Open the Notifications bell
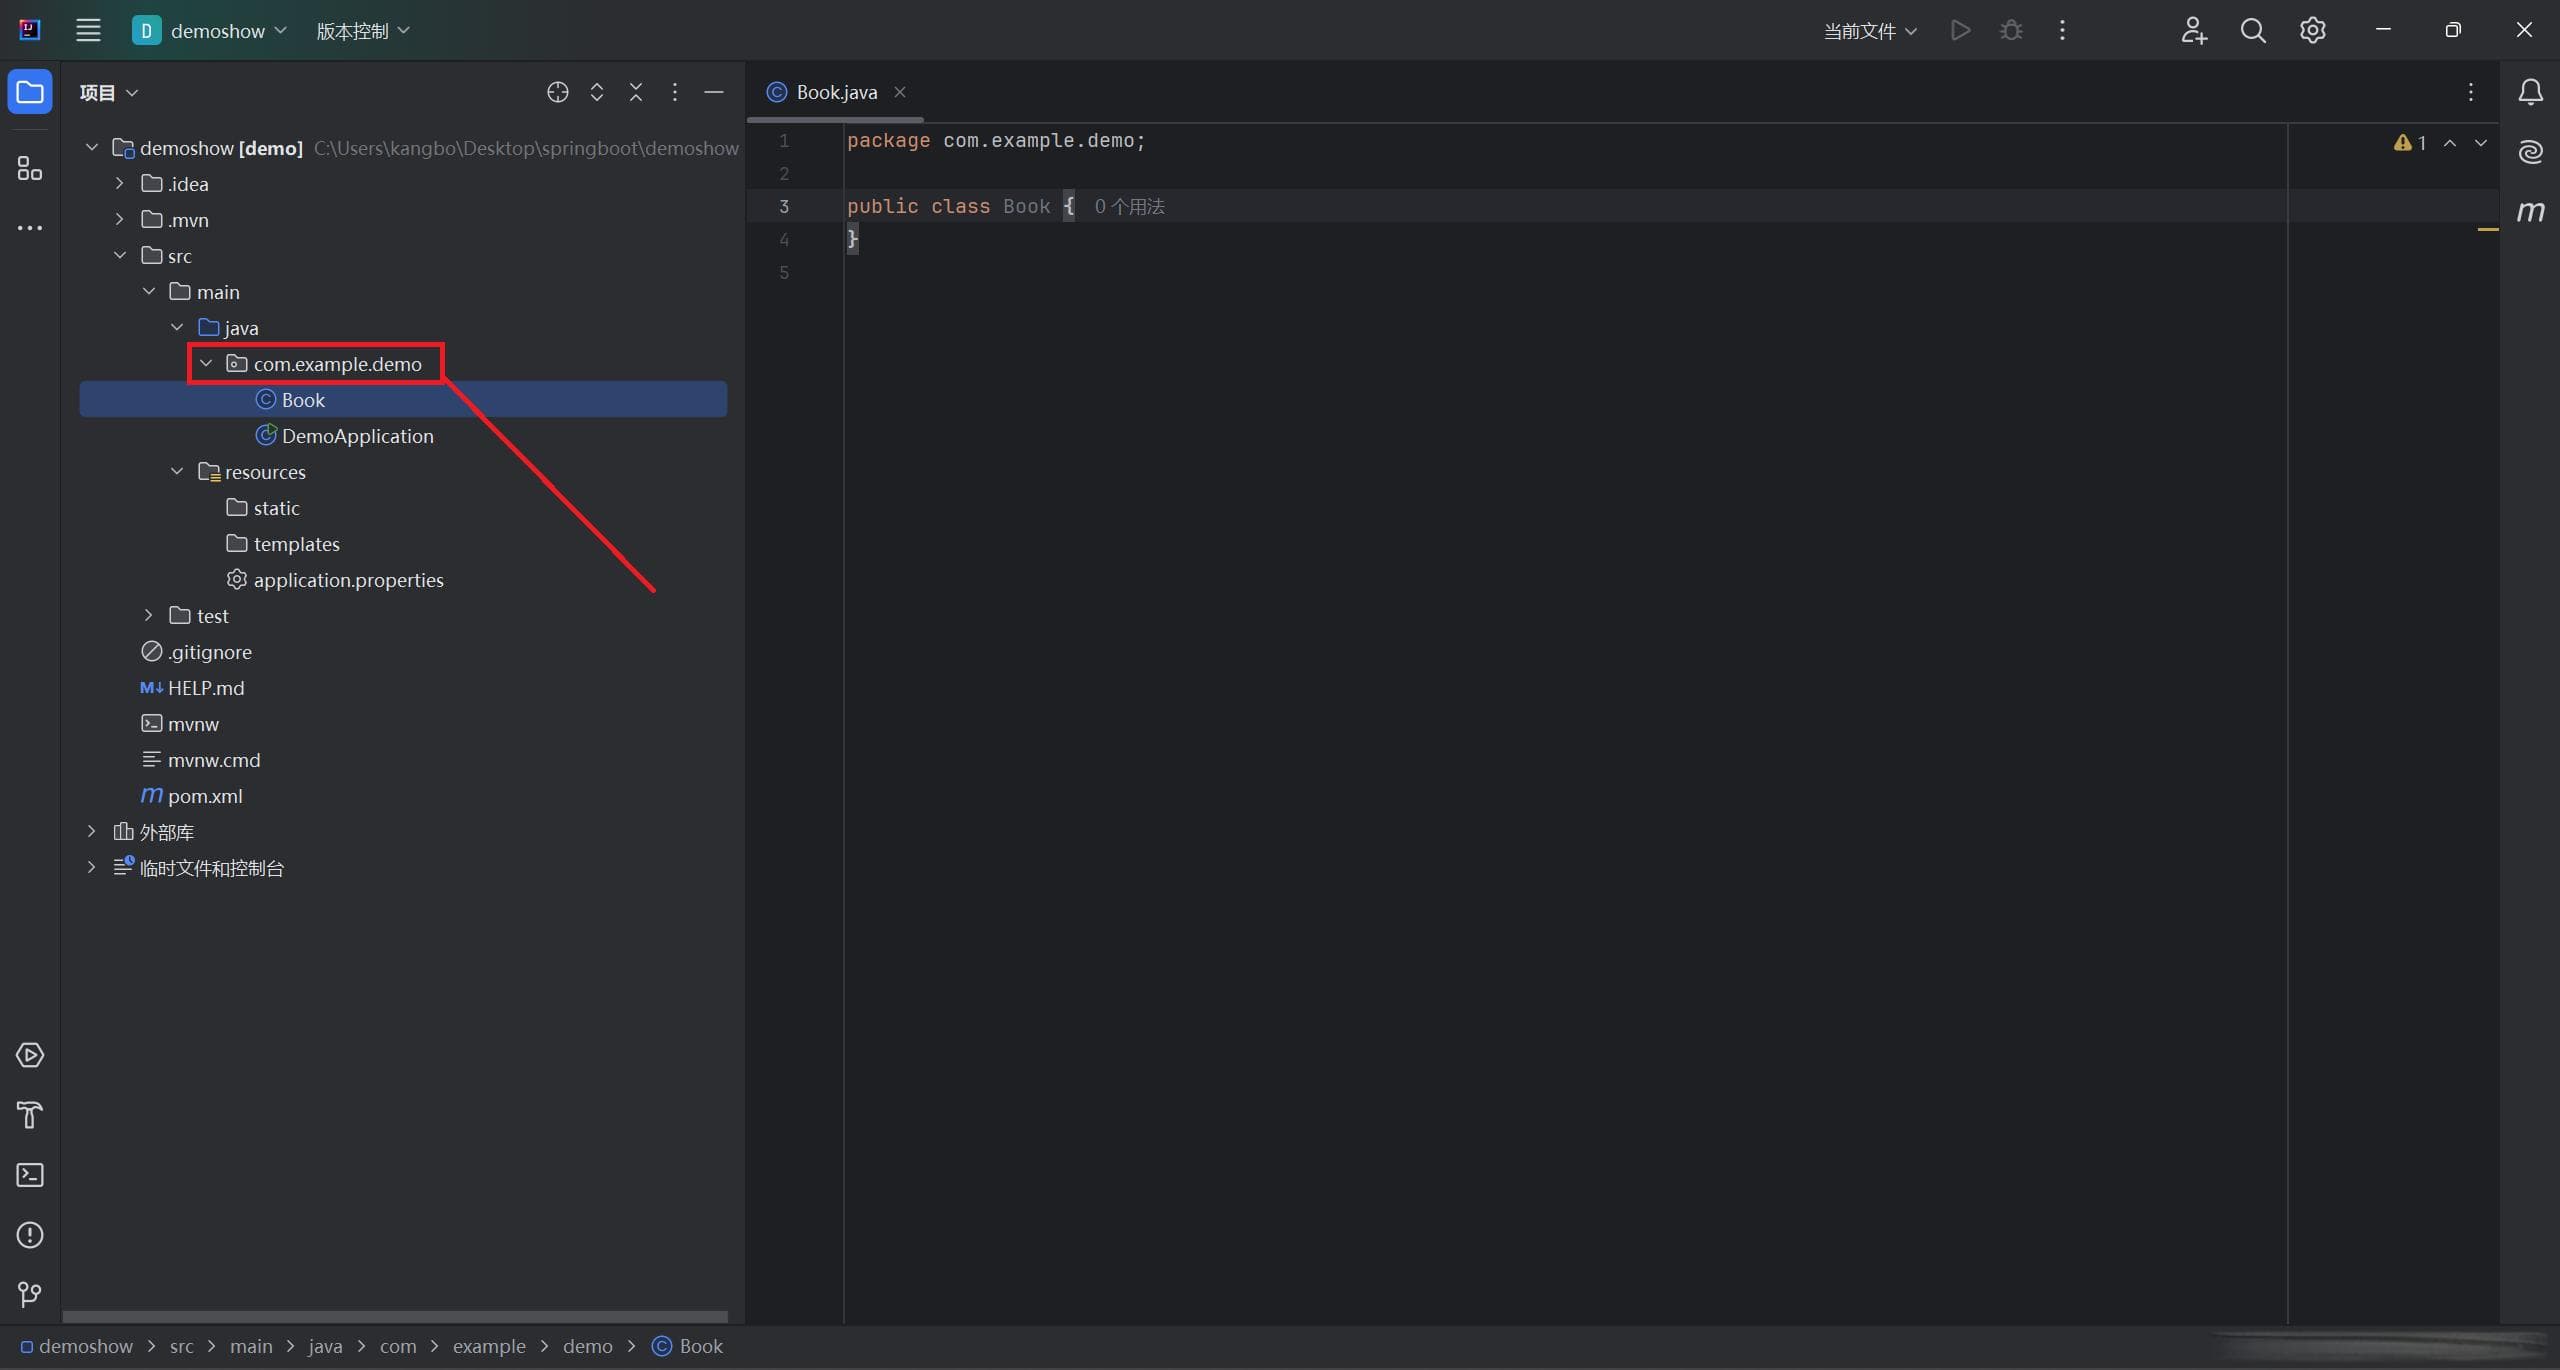The height and width of the screenshot is (1370, 2560). tap(2530, 92)
